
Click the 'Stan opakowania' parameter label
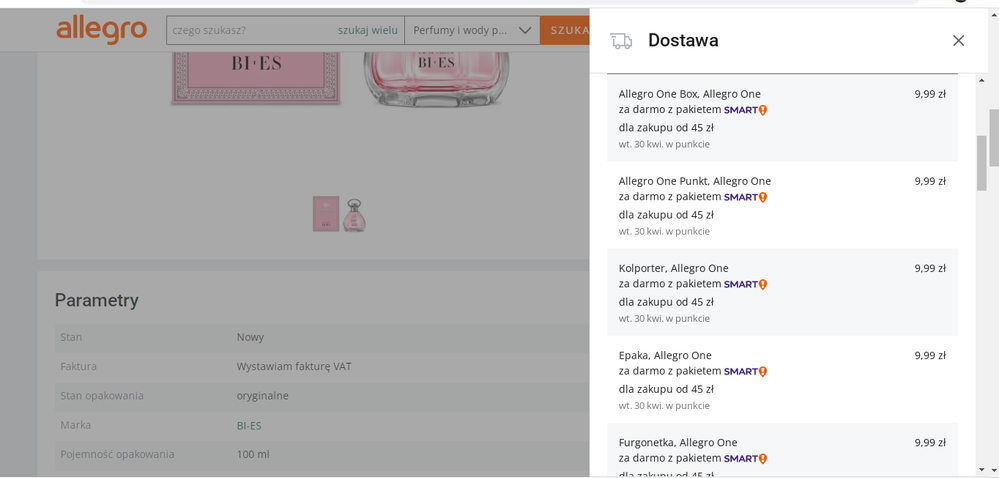click(102, 396)
